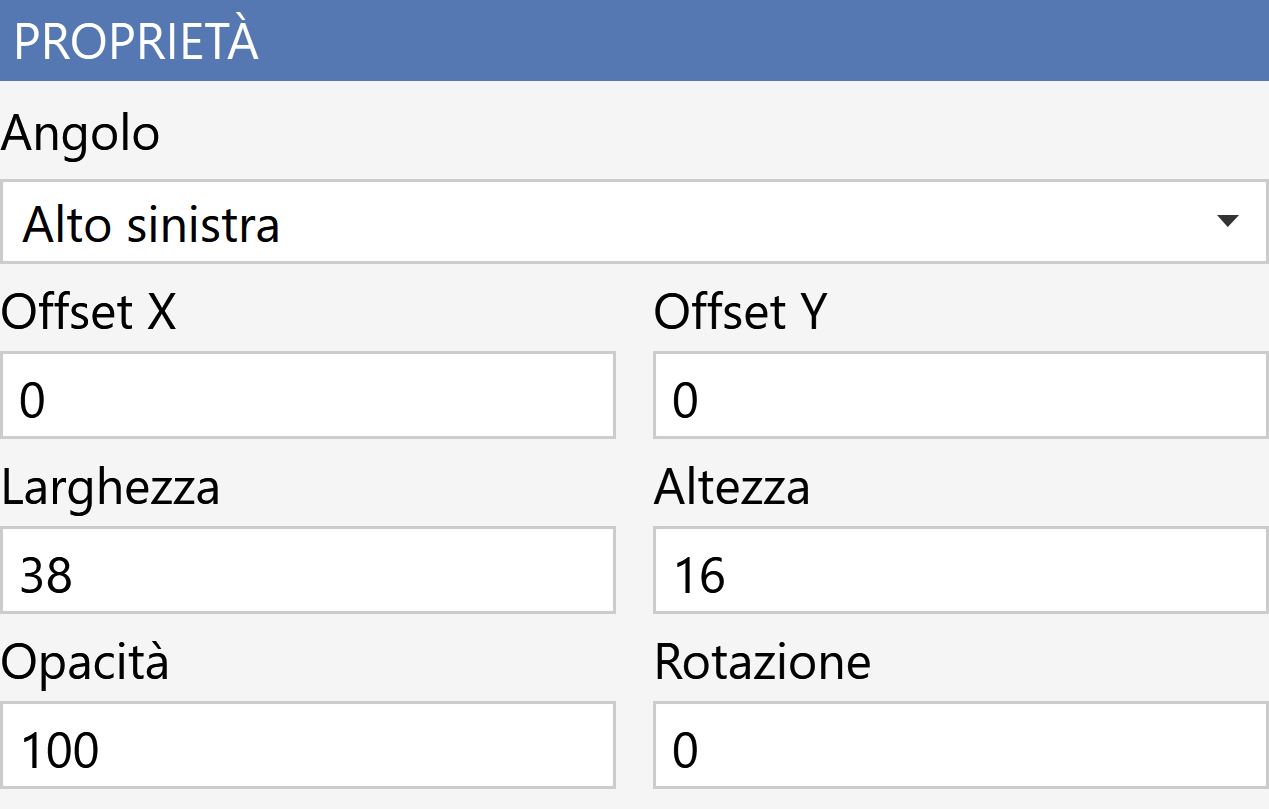The image size is (1269, 809).
Task: Place cursor after 16 in Altezza
Action: [728, 575]
